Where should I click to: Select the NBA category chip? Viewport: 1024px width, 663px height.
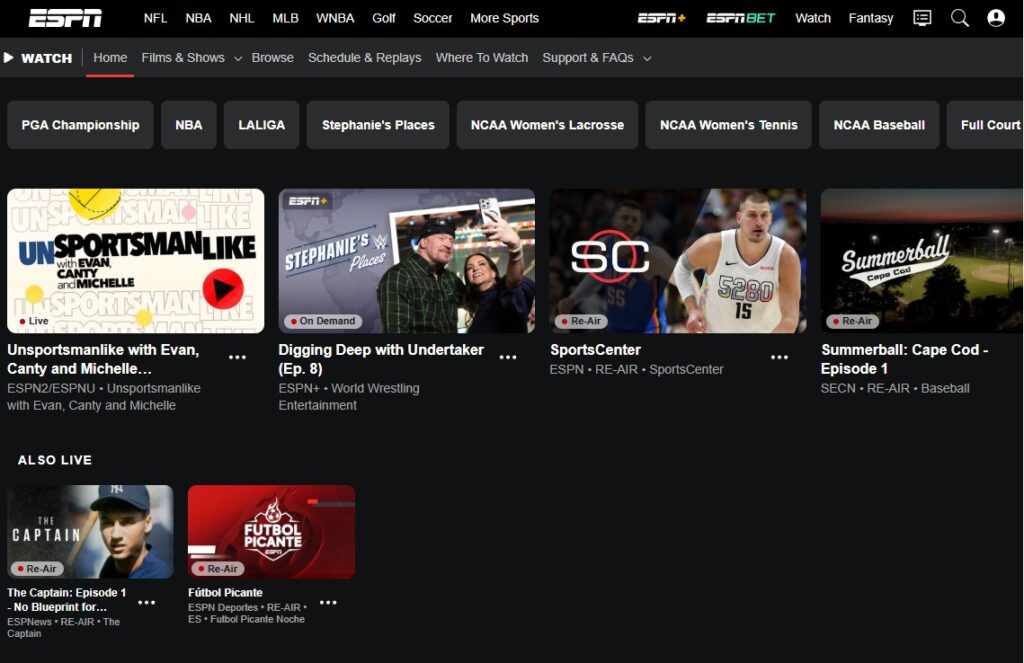189,125
